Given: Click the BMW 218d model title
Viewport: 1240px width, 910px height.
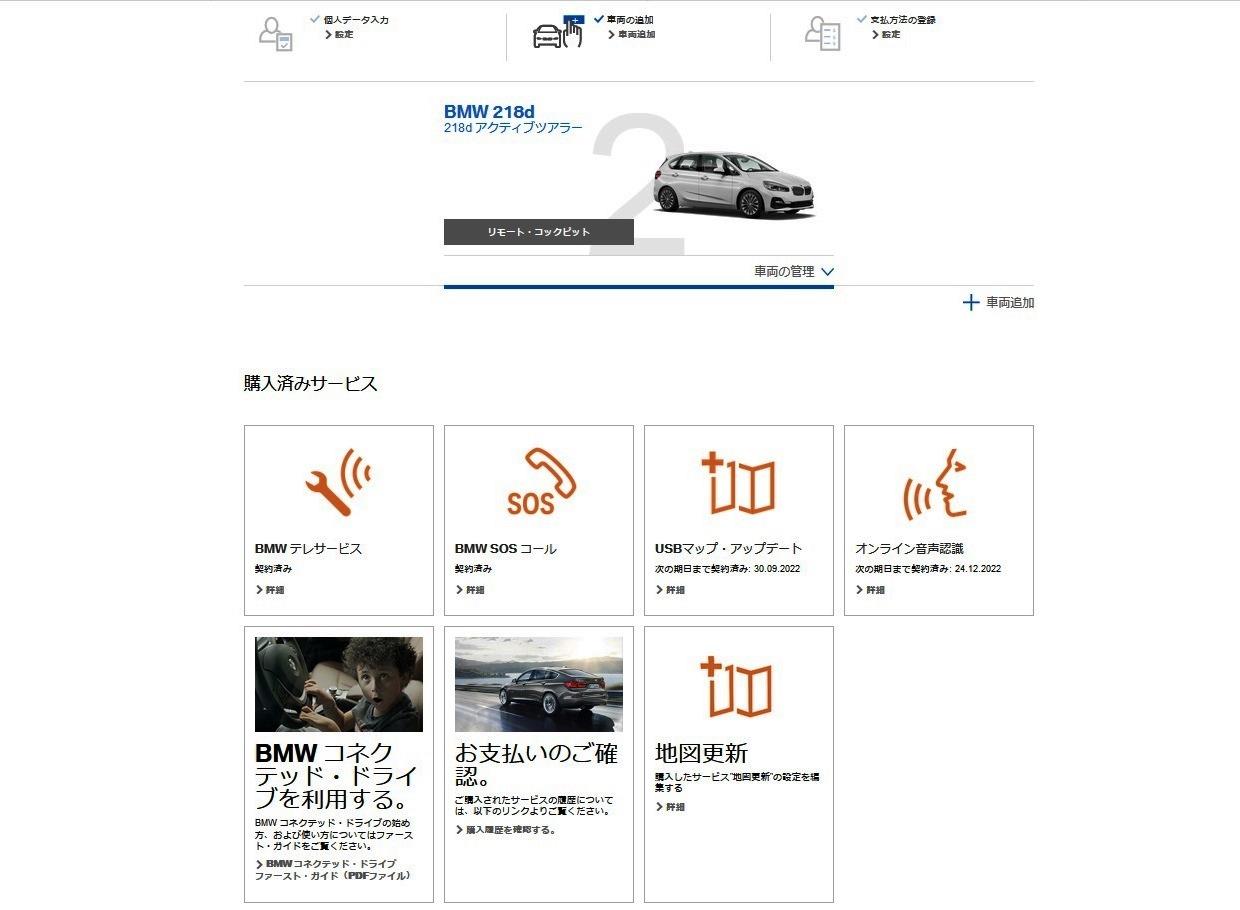Looking at the screenshot, I should pyautogui.click(x=490, y=111).
